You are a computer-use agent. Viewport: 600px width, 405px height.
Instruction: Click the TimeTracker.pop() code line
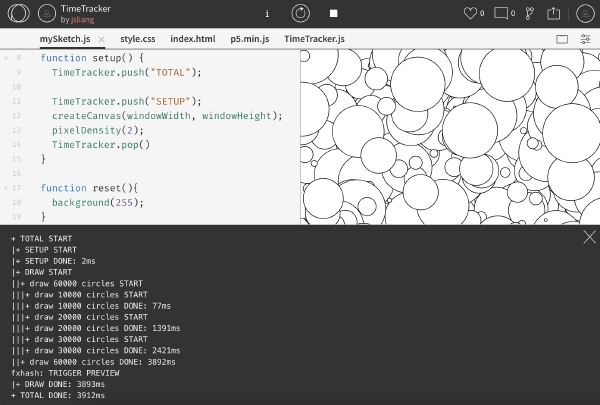(101, 145)
